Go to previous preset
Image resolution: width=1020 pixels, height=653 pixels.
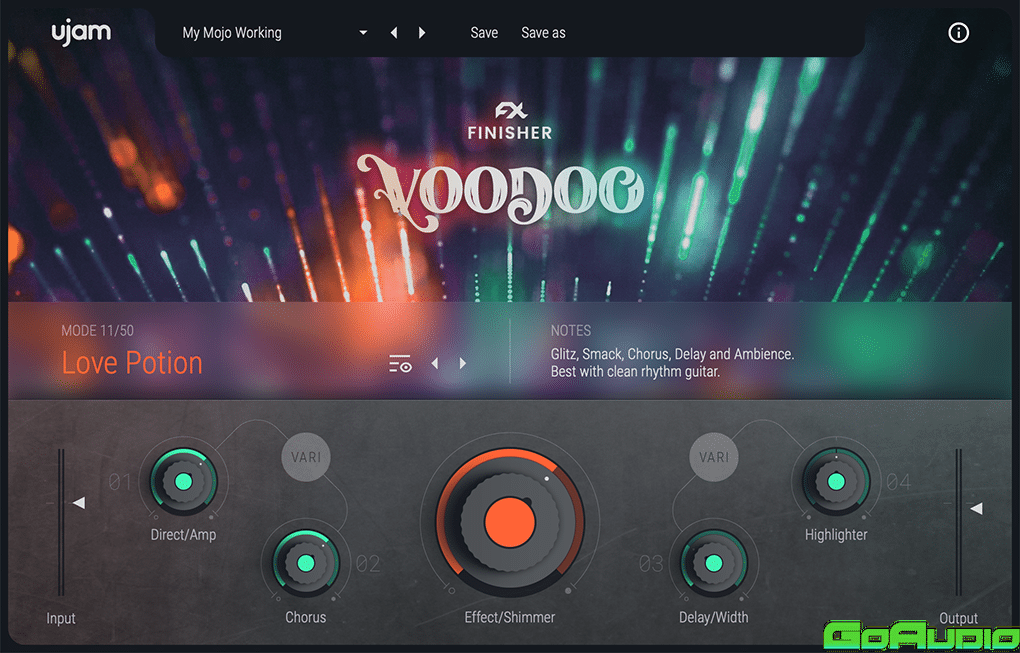394,33
